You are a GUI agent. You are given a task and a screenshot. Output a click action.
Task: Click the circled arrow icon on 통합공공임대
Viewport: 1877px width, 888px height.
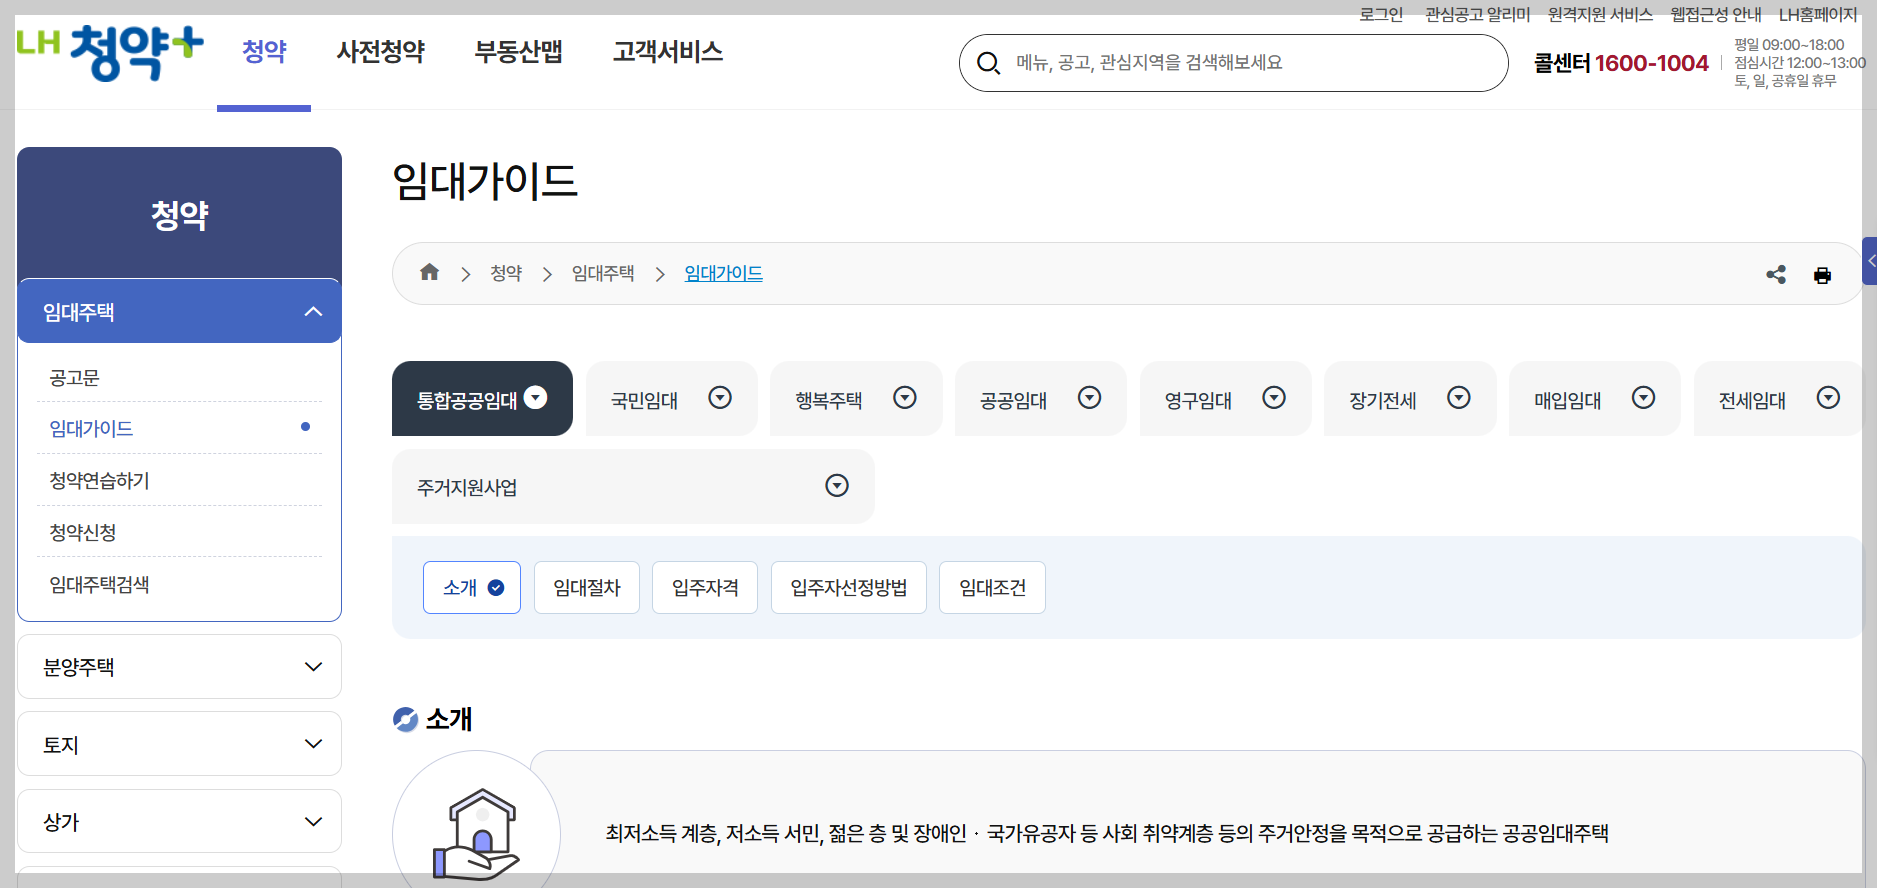pyautogui.click(x=536, y=398)
